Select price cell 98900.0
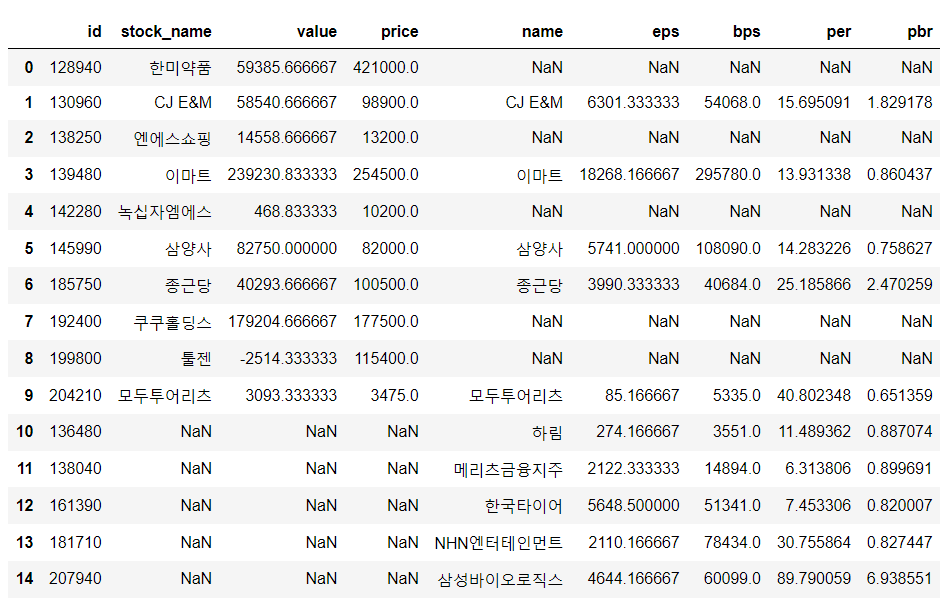The width and height of the screenshot is (943, 599). (390, 102)
